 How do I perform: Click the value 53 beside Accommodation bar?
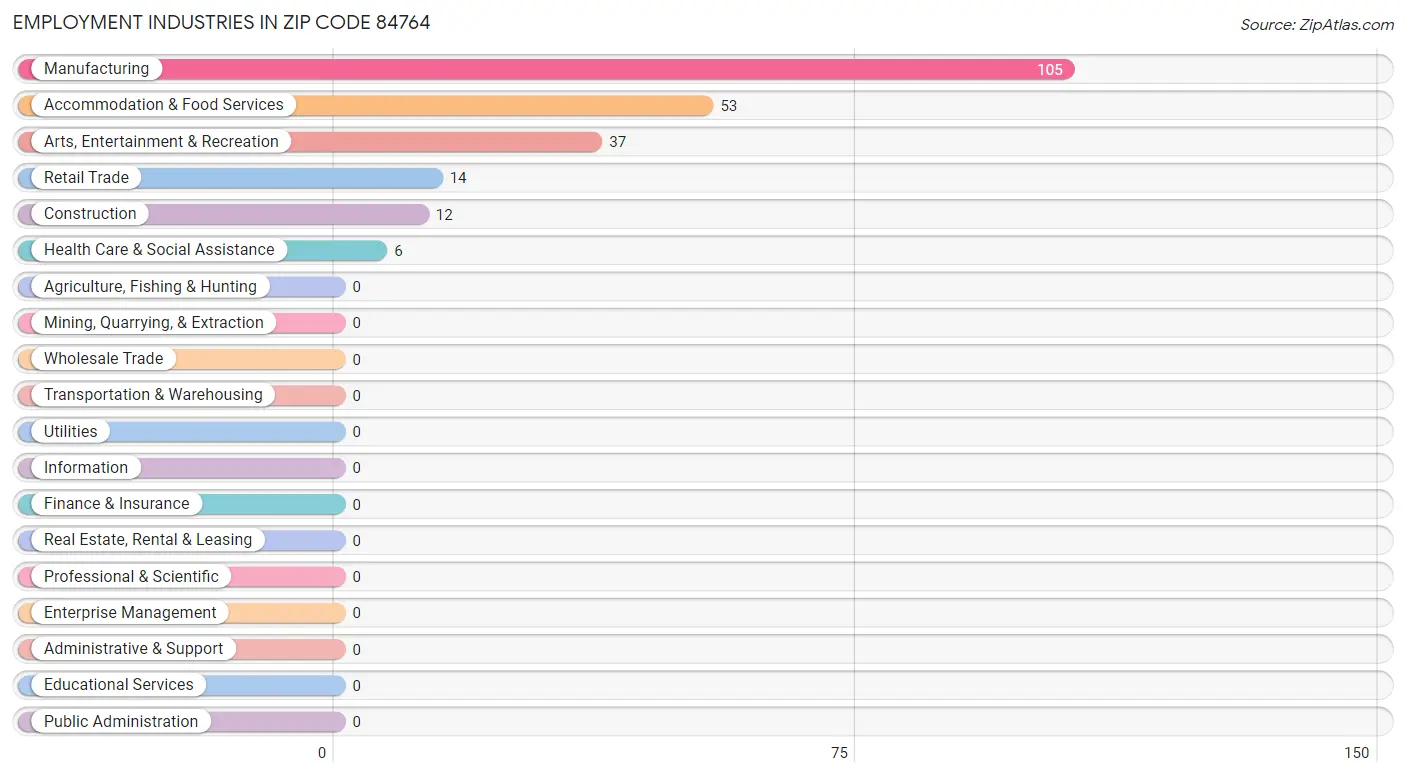pos(729,106)
